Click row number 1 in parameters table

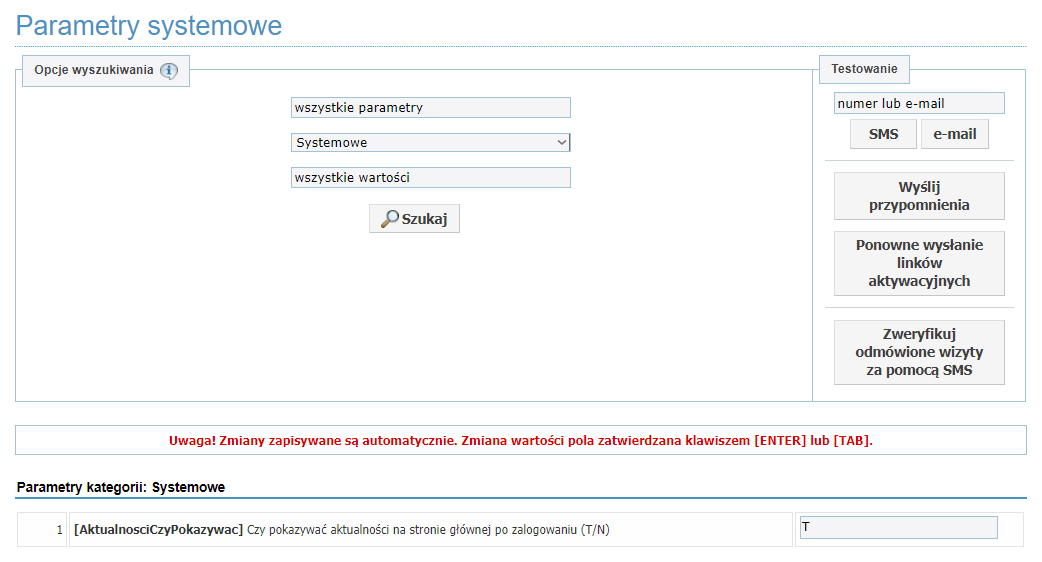[60, 530]
